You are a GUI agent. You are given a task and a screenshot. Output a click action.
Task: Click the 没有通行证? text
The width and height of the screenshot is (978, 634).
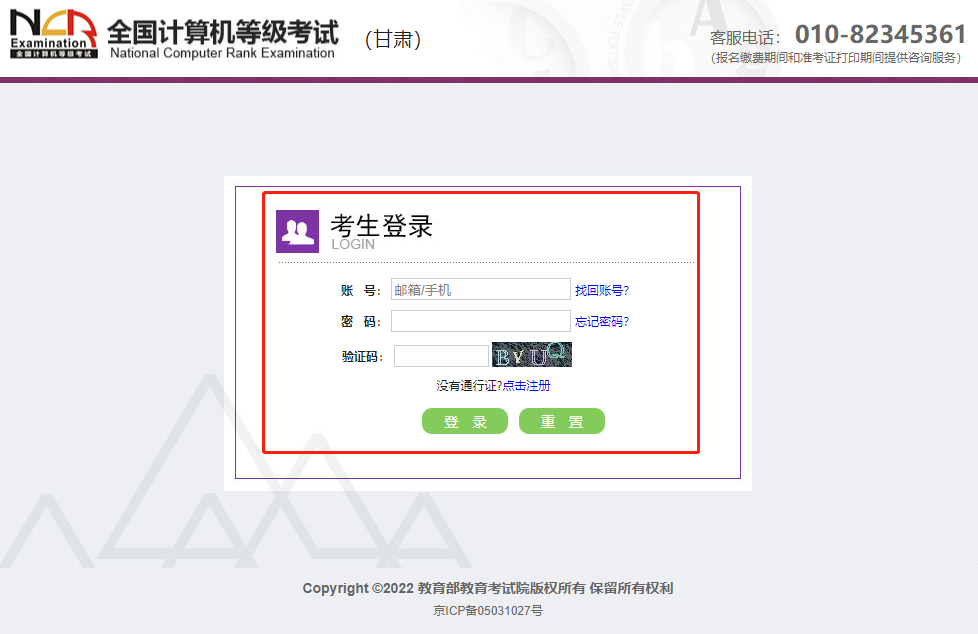click(469, 386)
